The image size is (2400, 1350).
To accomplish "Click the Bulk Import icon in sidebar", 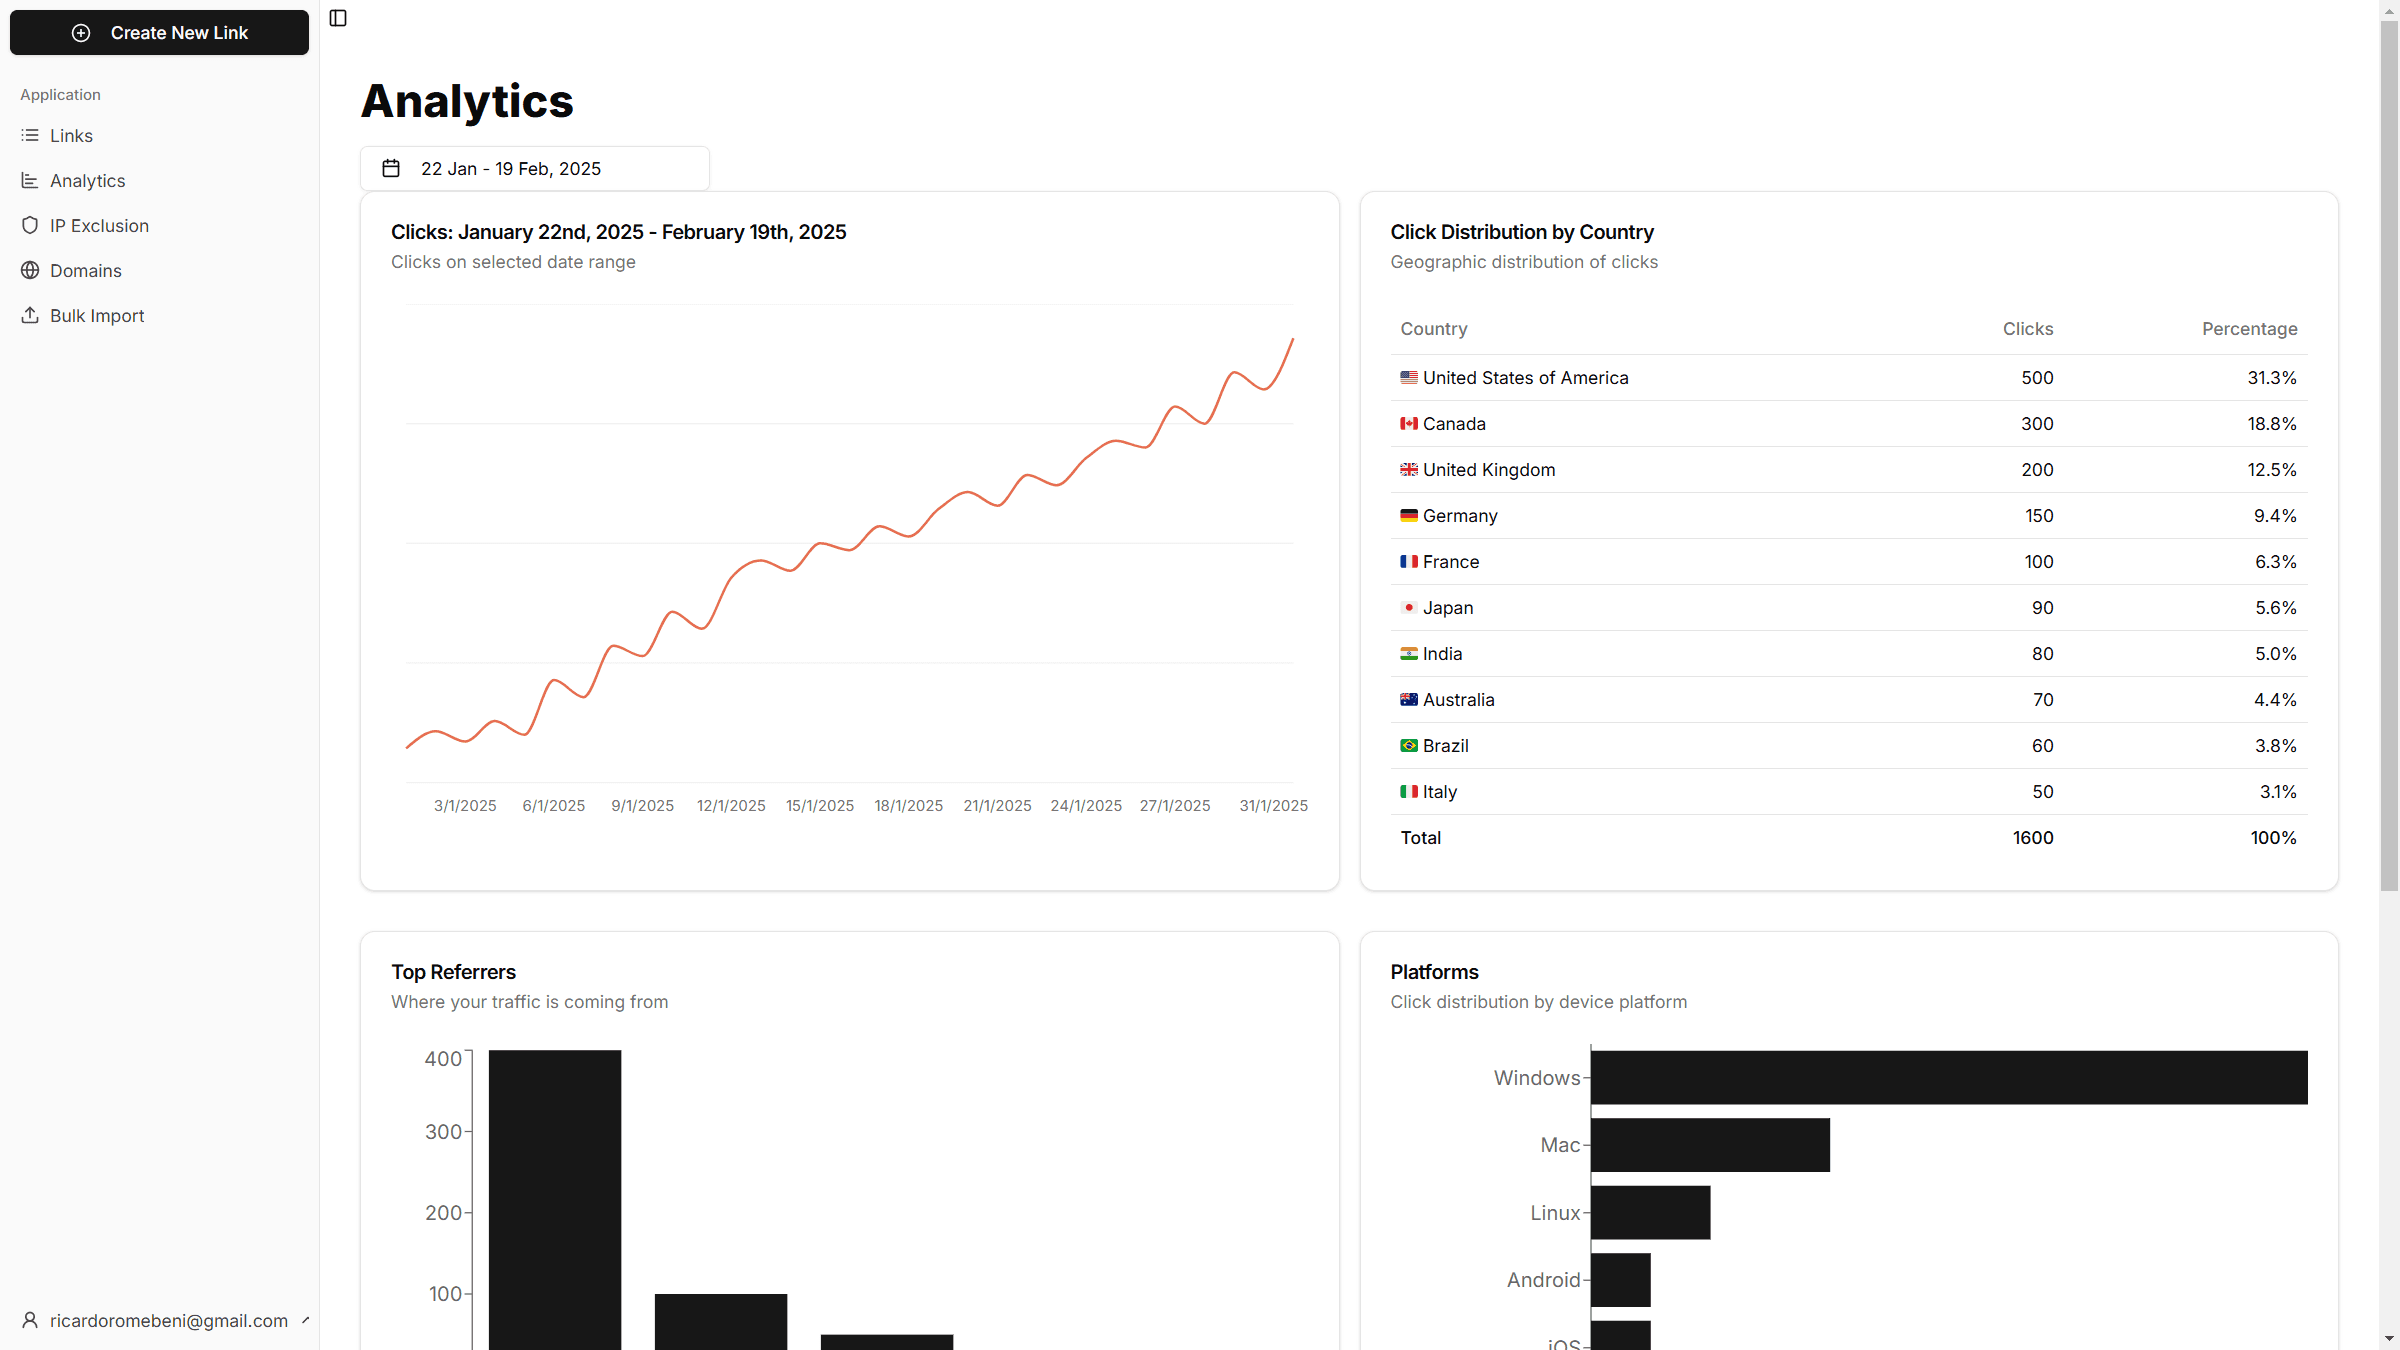I will (x=30, y=315).
